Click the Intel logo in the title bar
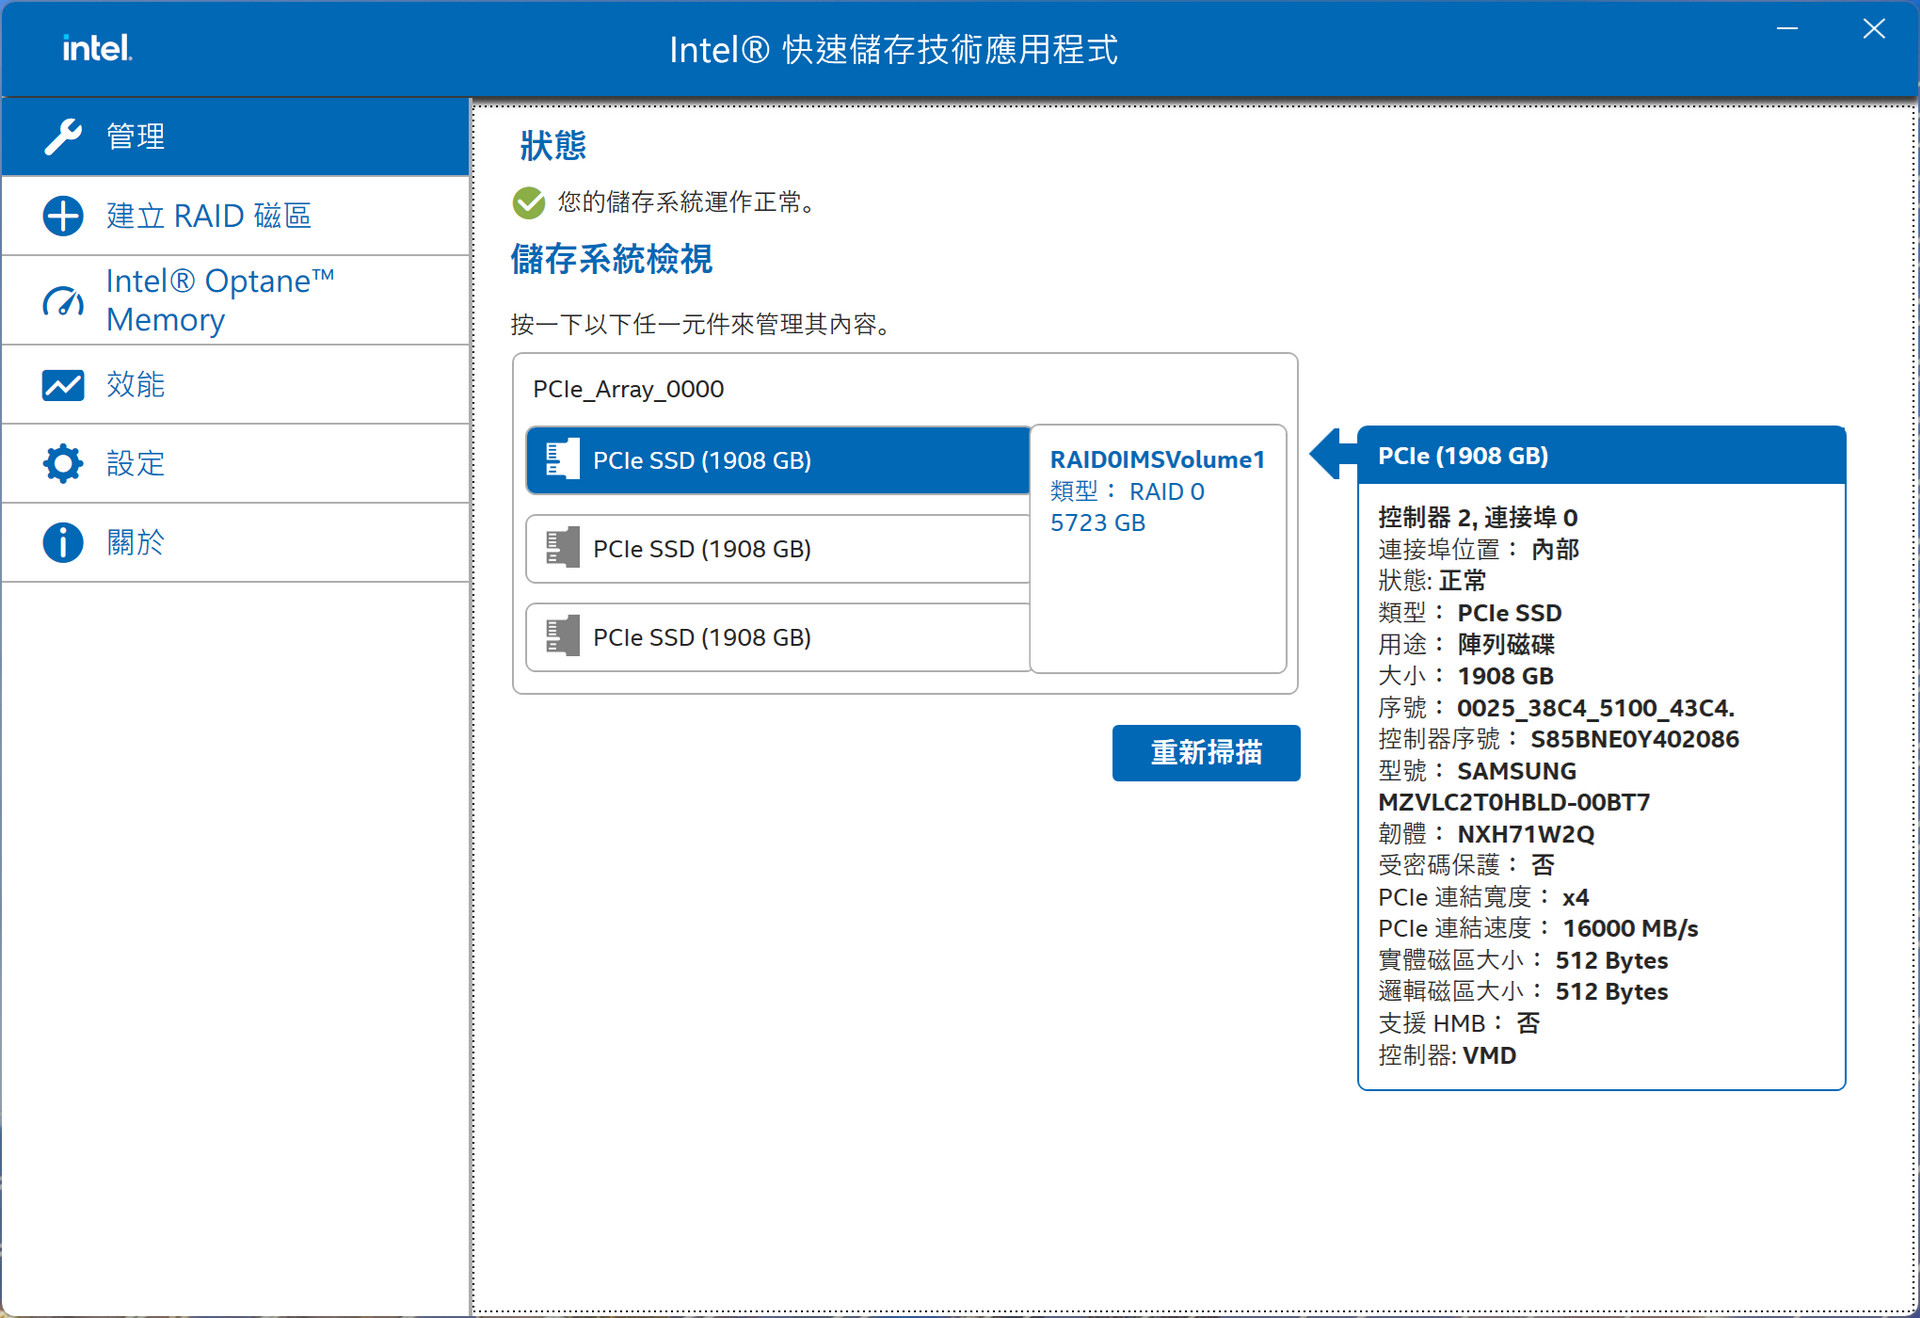 (97, 48)
